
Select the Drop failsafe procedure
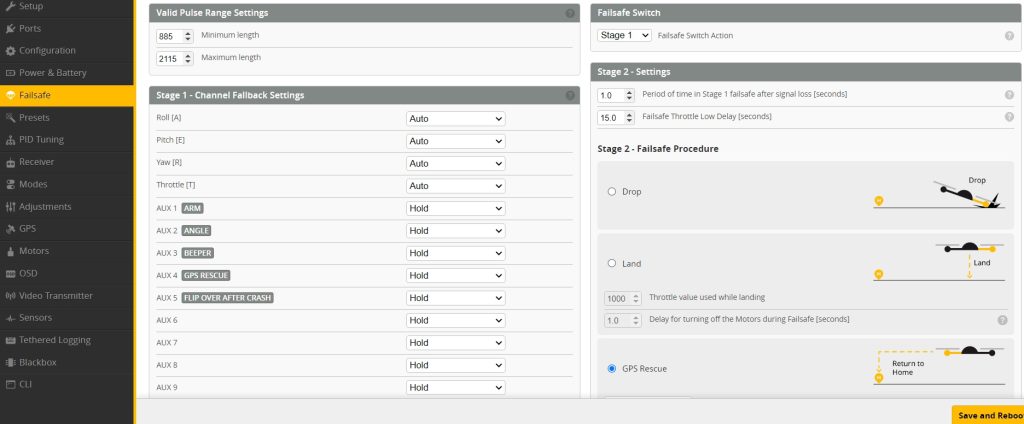pyautogui.click(x=612, y=191)
